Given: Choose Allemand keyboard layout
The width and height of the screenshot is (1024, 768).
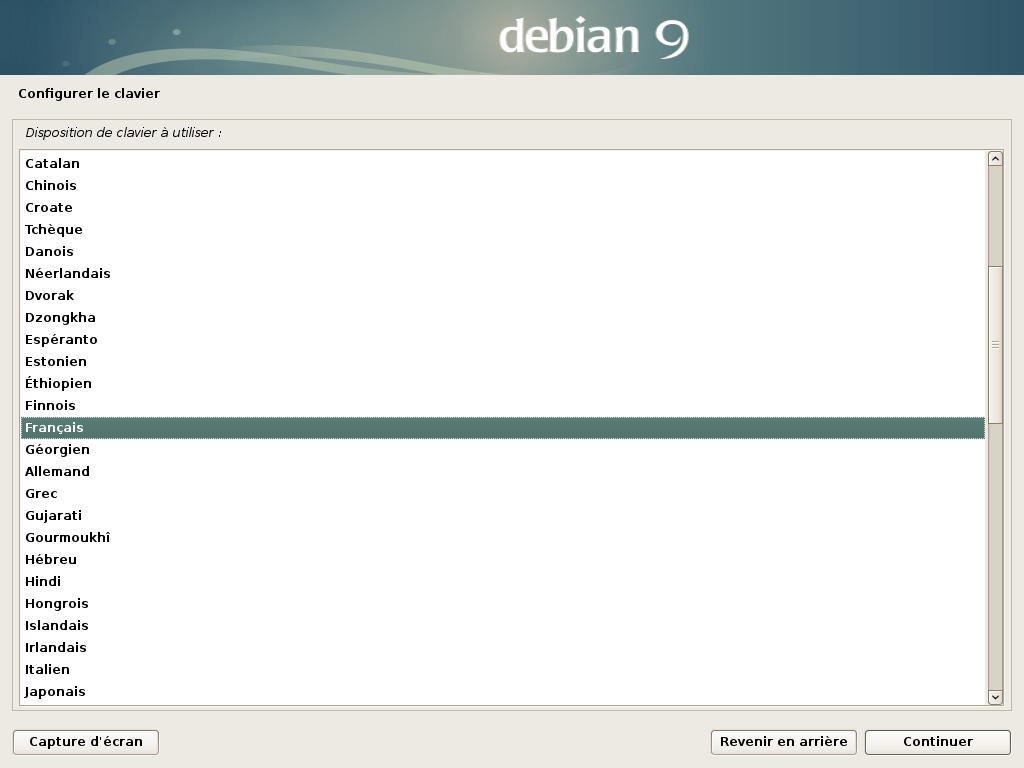Looking at the screenshot, I should pos(502,472).
